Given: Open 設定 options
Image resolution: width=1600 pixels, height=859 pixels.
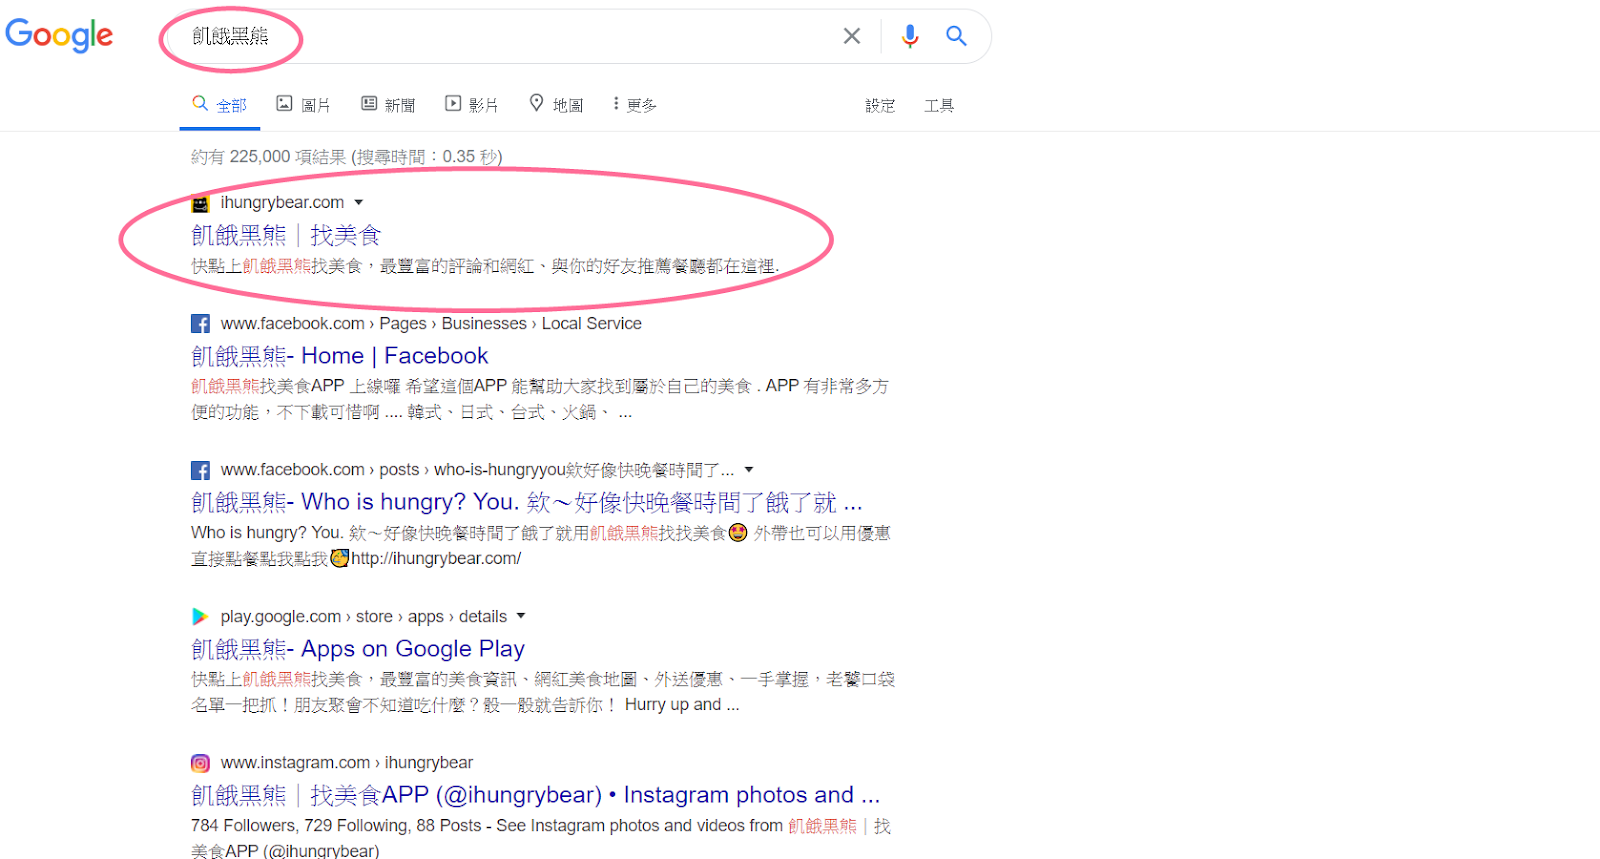Looking at the screenshot, I should pyautogui.click(x=880, y=106).
